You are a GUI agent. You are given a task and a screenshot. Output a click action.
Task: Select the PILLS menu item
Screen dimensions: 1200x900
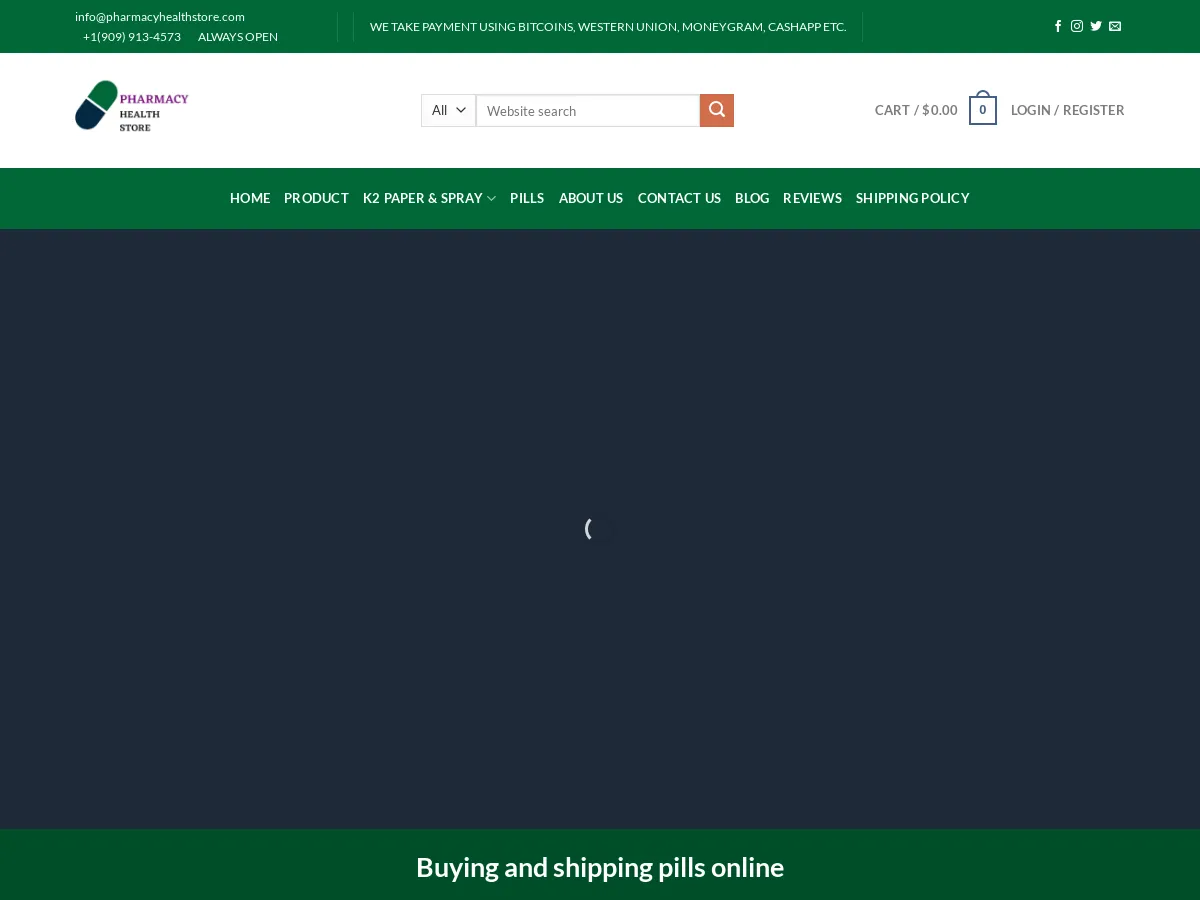click(527, 198)
